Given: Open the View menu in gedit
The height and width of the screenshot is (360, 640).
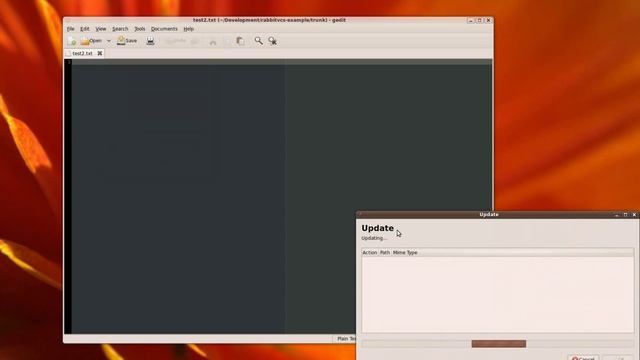Looking at the screenshot, I should 100,29.
